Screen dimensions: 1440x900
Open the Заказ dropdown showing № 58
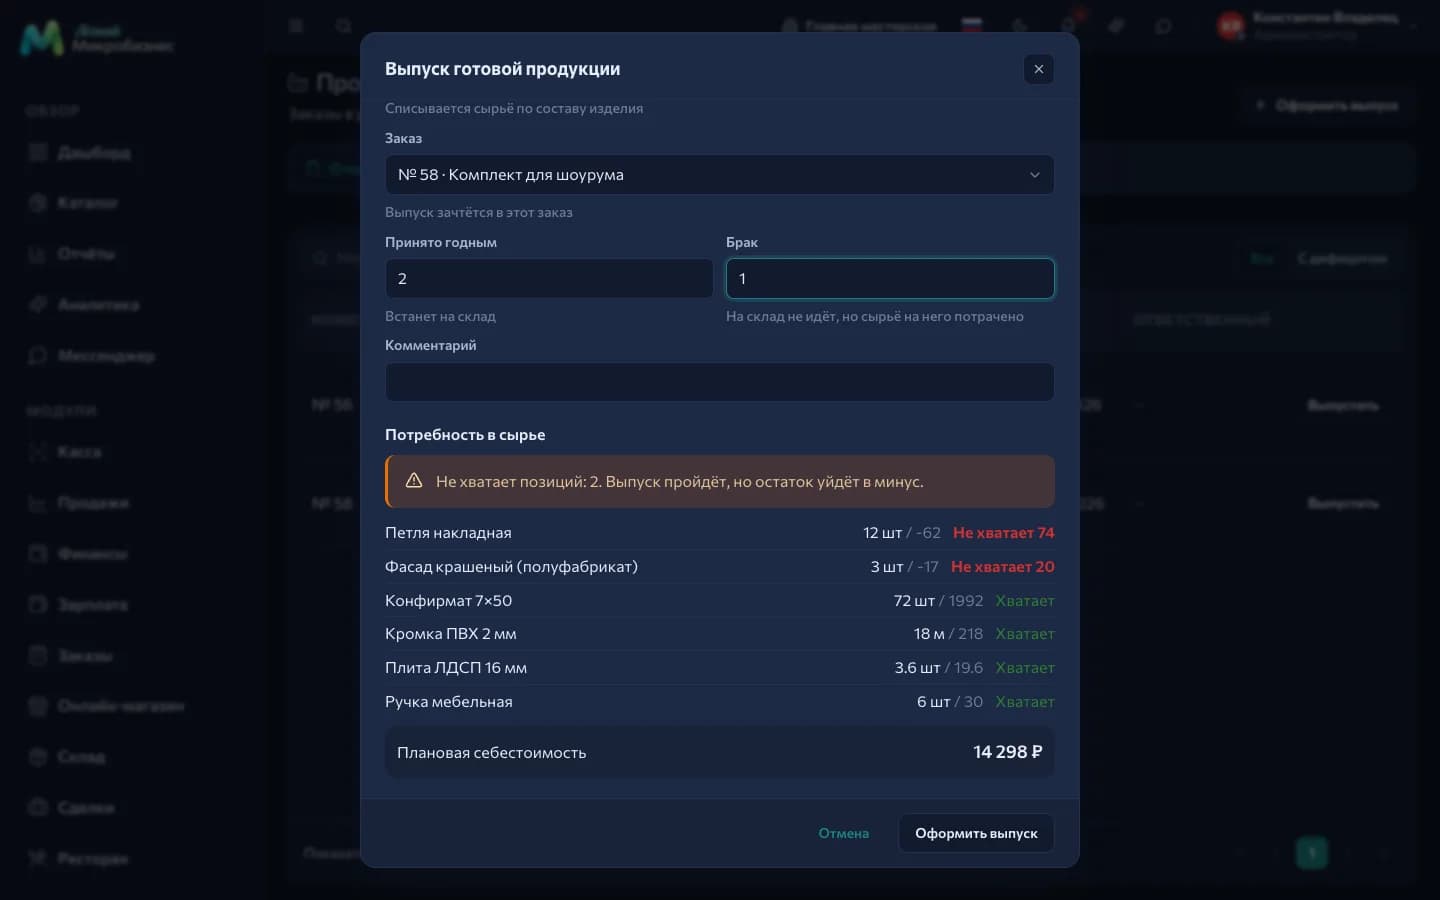719,175
